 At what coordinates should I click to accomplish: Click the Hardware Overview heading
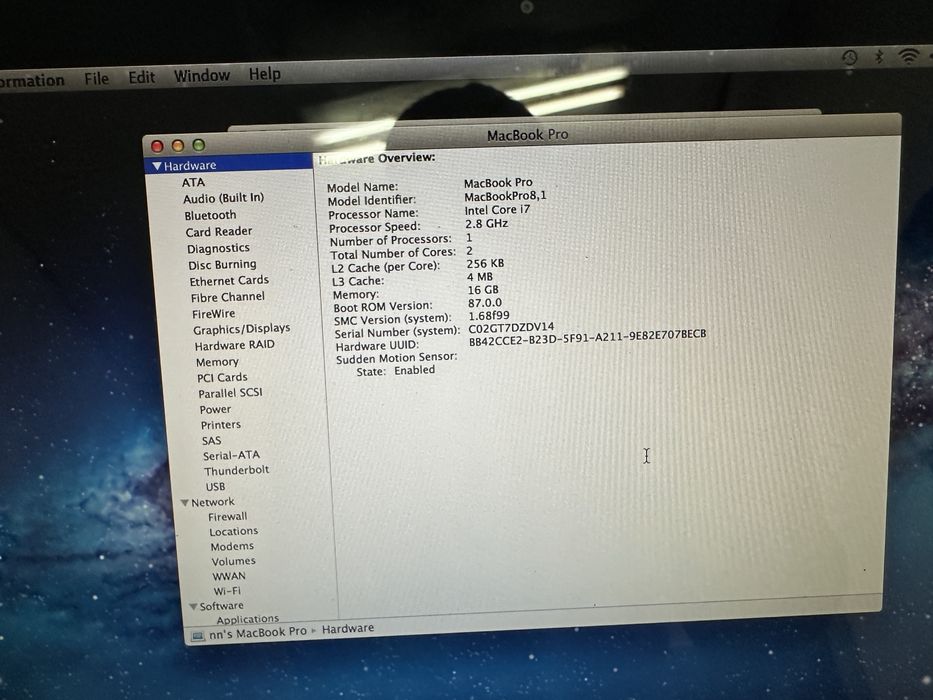pos(376,158)
